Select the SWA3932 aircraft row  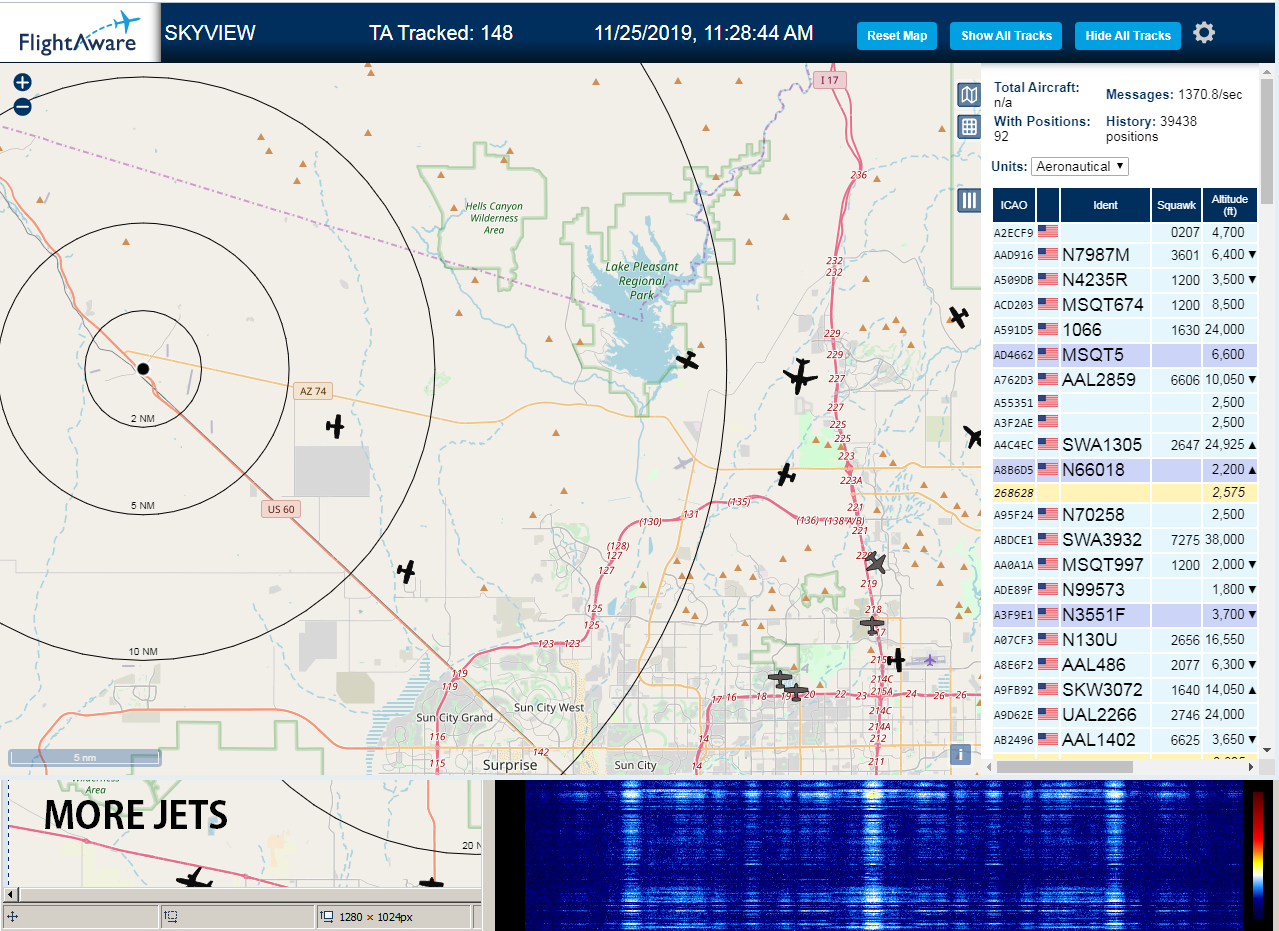click(x=1125, y=540)
